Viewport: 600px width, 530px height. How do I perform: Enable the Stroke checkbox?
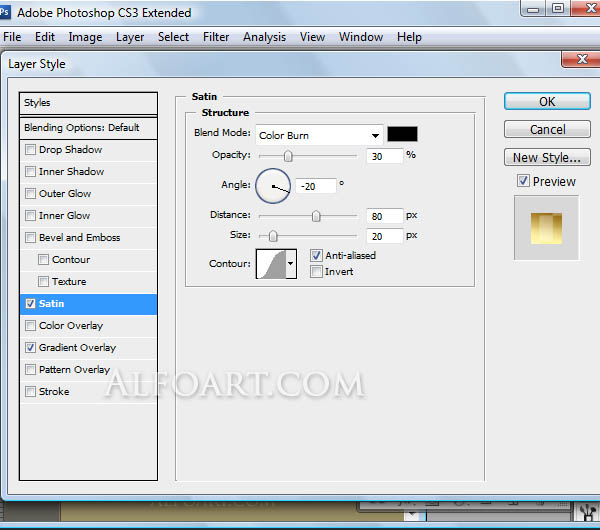pos(30,391)
